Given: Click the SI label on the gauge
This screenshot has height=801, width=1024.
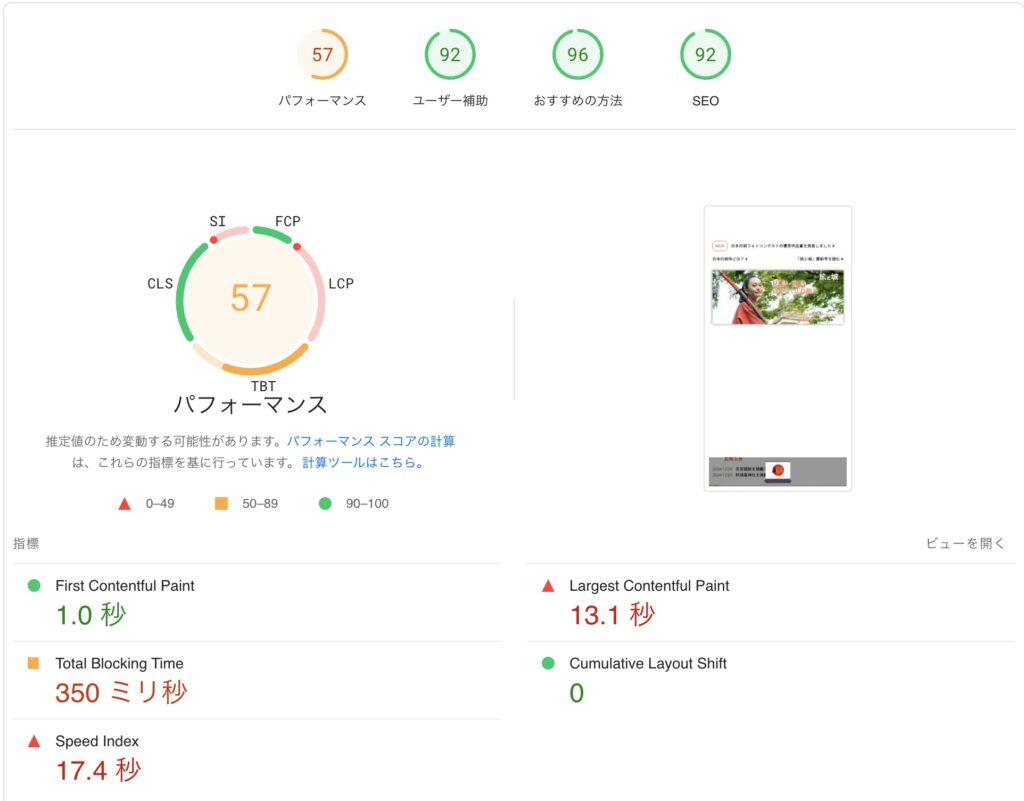Looking at the screenshot, I should coord(217,221).
